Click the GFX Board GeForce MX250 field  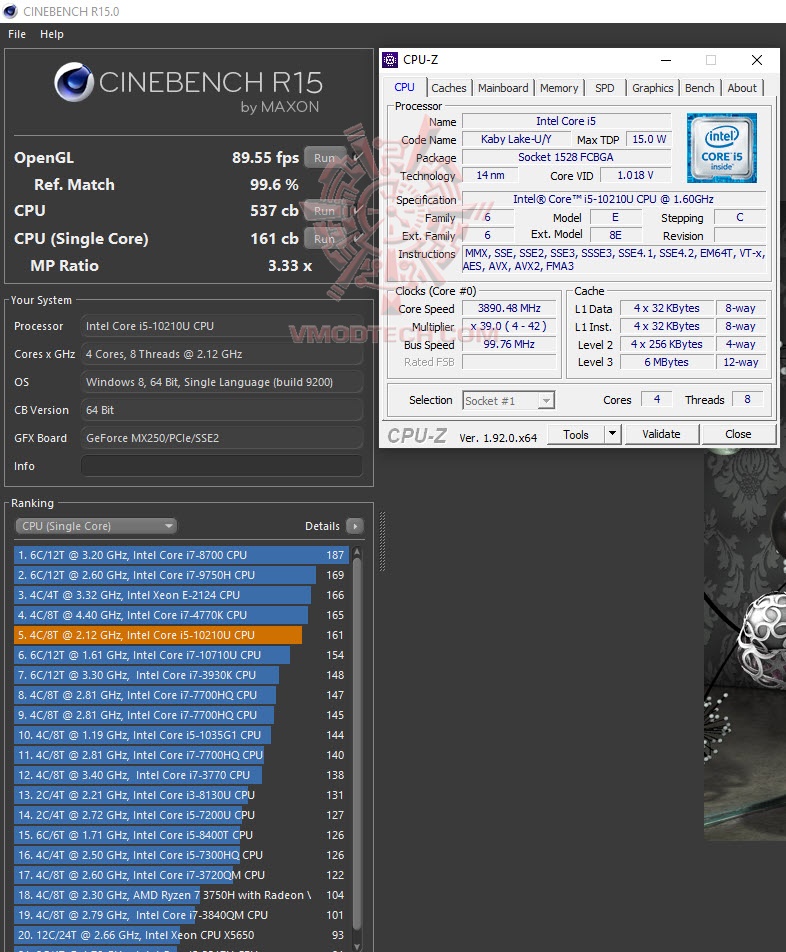point(222,438)
